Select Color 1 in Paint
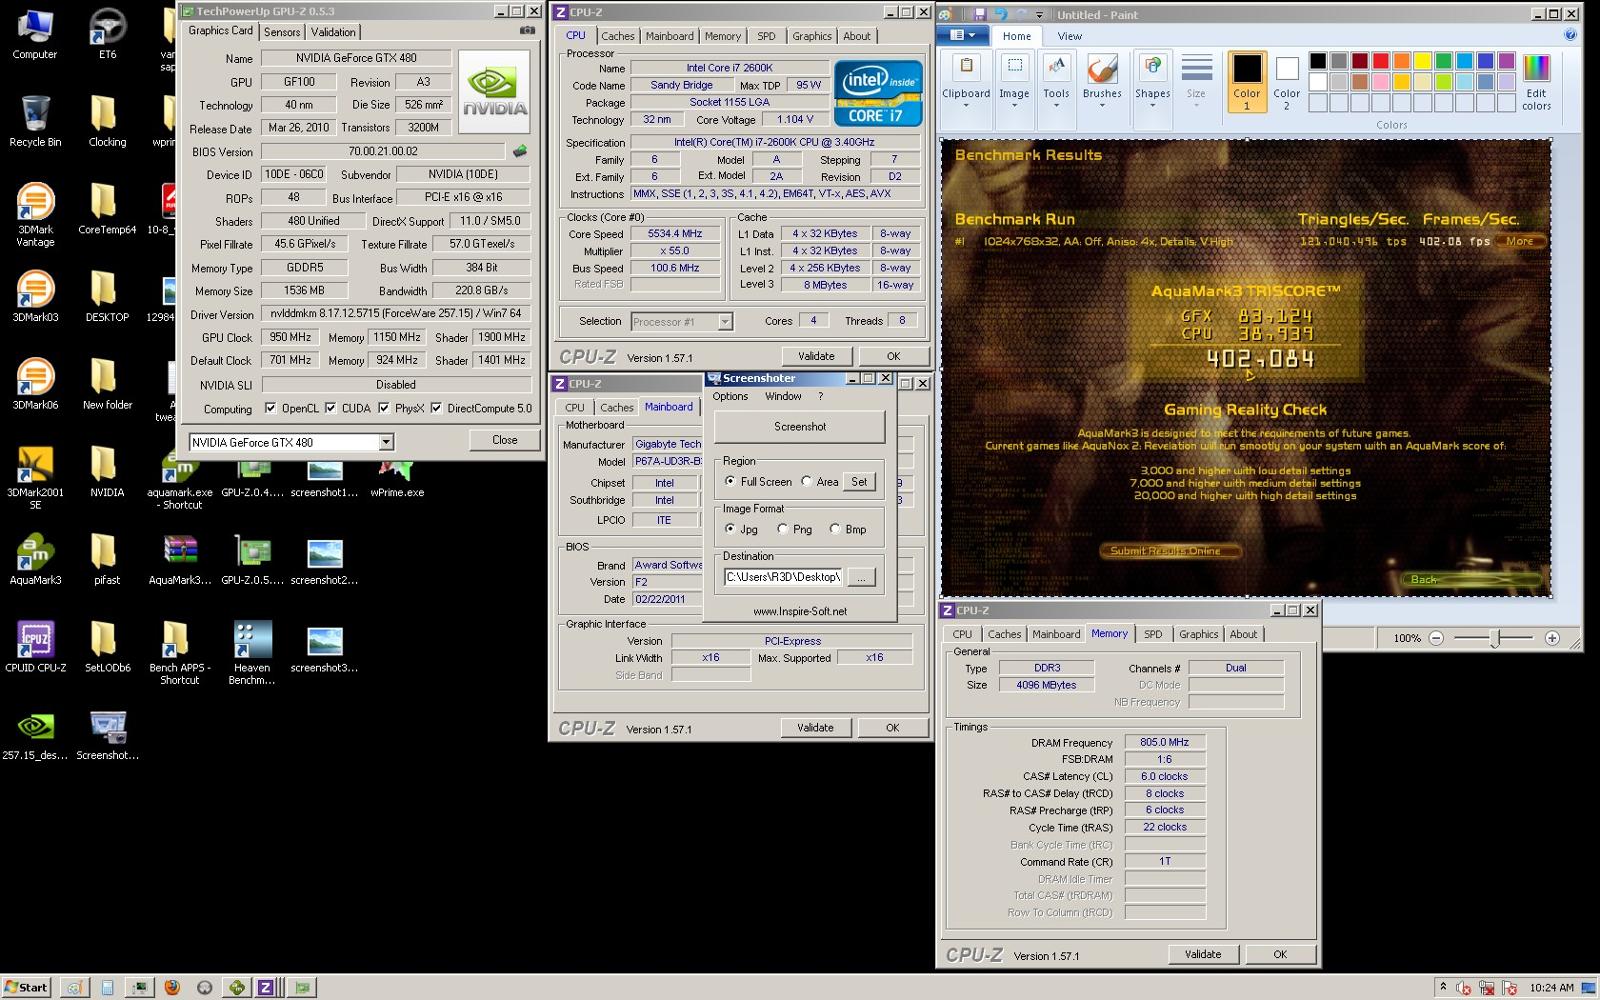The image size is (1600, 1000). coord(1247,82)
